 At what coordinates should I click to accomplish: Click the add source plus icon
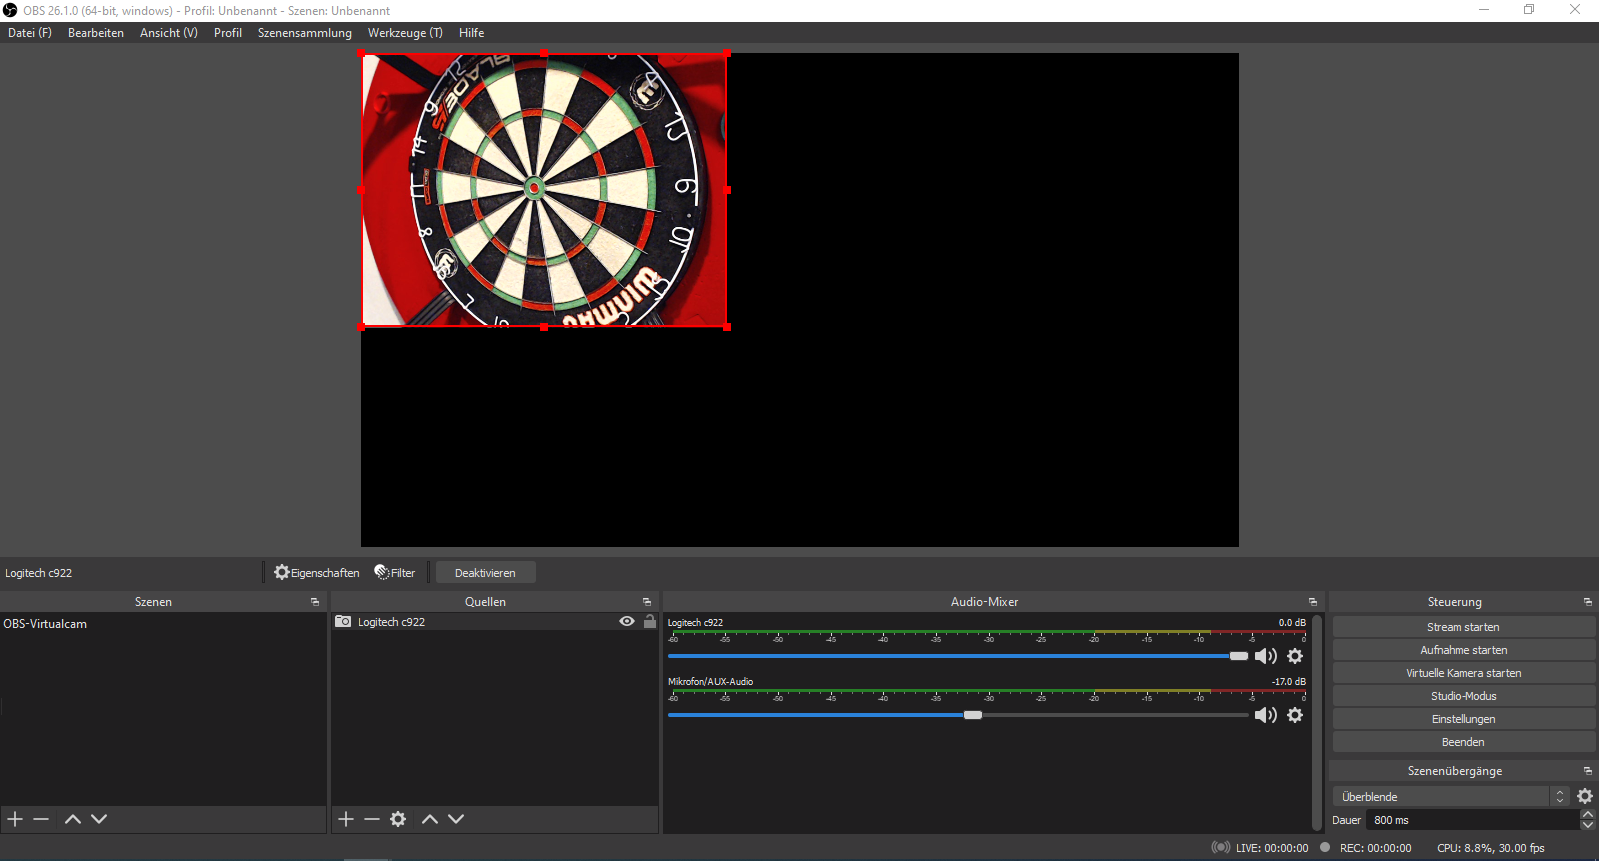[x=346, y=819]
